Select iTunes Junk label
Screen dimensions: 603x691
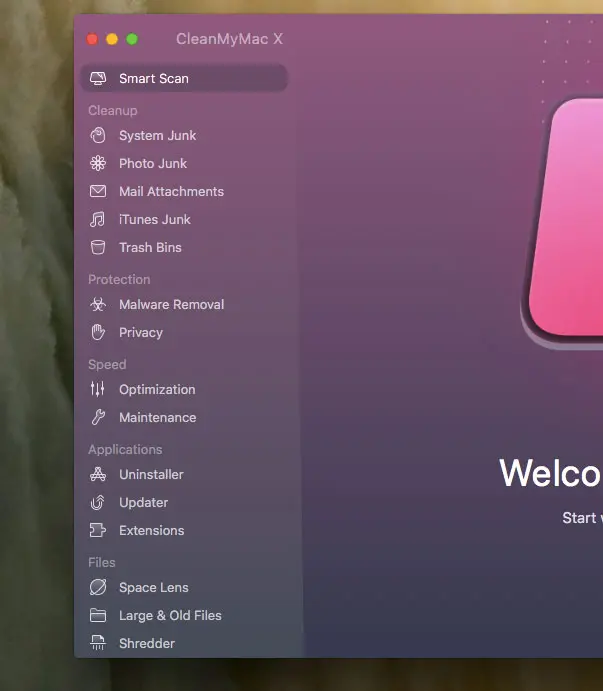pos(155,219)
